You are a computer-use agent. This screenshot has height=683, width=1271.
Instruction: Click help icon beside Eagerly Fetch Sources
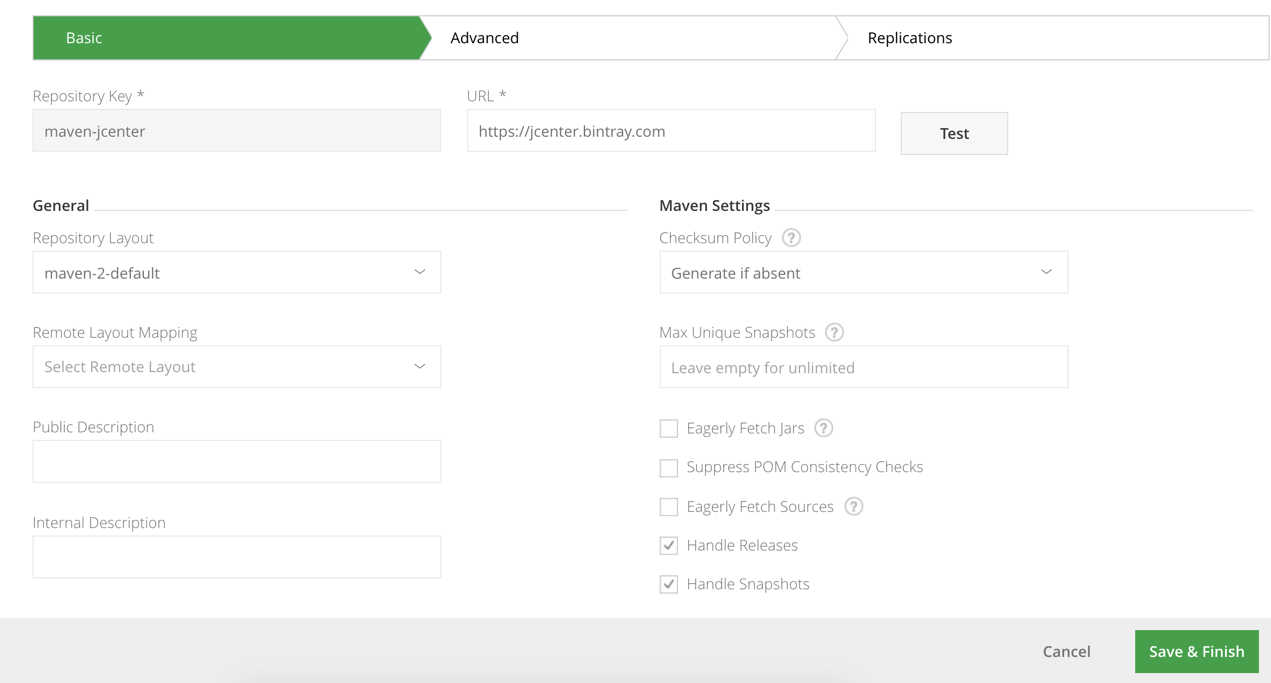pos(853,506)
